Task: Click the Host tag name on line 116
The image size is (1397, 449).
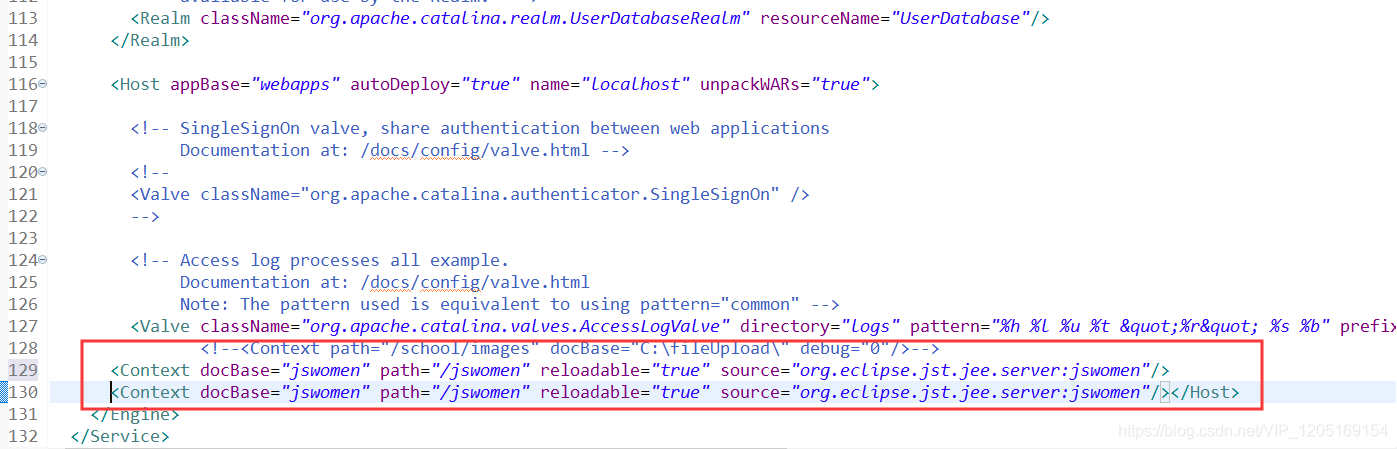Action: (140, 85)
